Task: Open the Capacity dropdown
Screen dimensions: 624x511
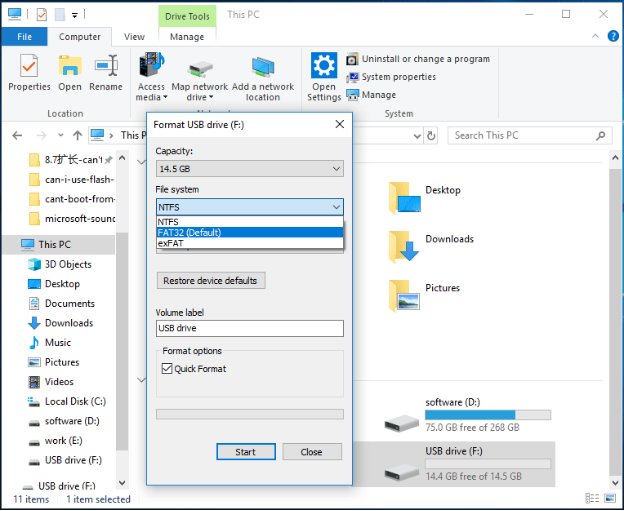Action: (x=250, y=169)
